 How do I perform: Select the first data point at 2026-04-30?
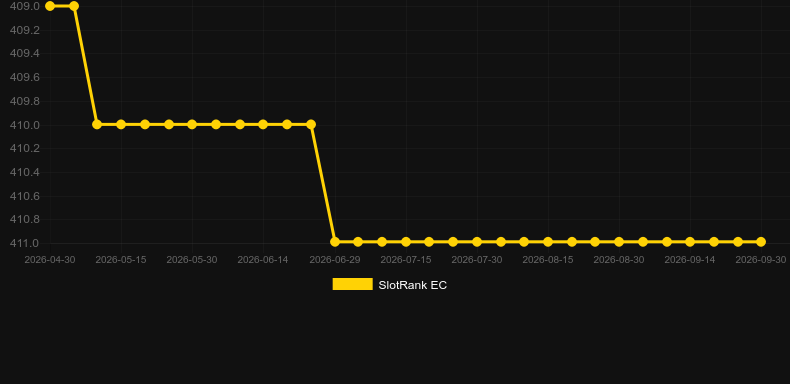point(50,6)
